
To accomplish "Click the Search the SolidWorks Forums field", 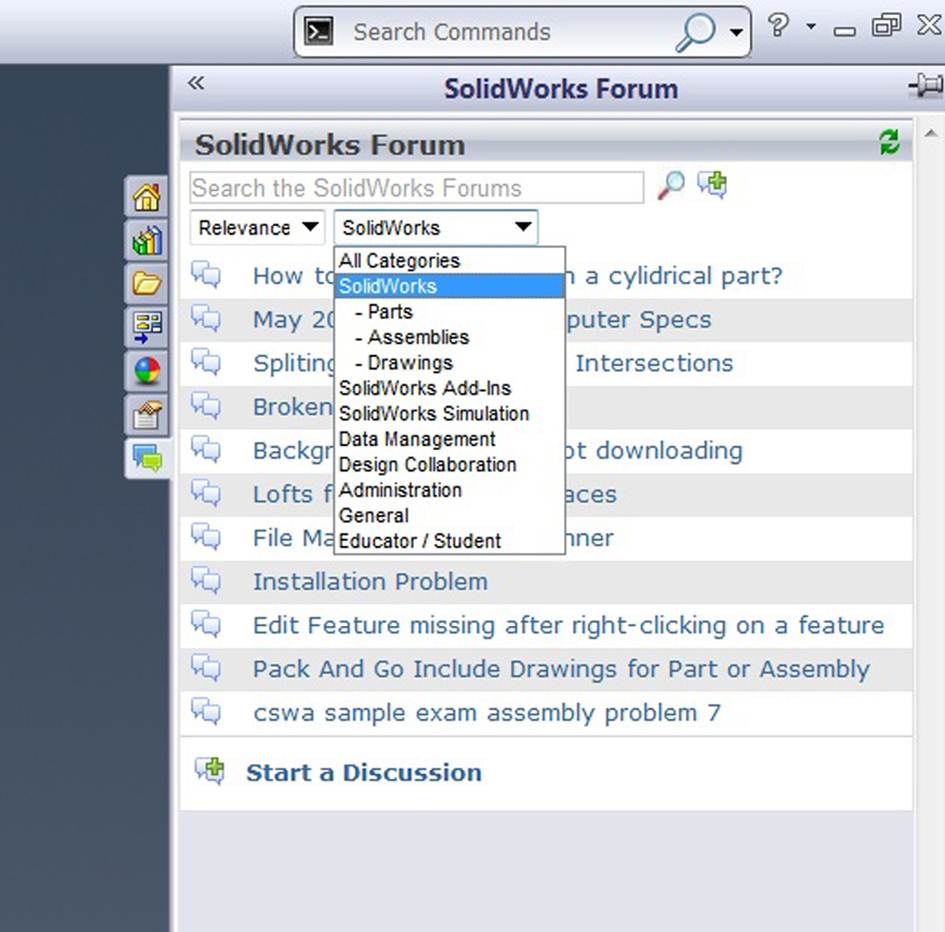I will click(x=416, y=188).
